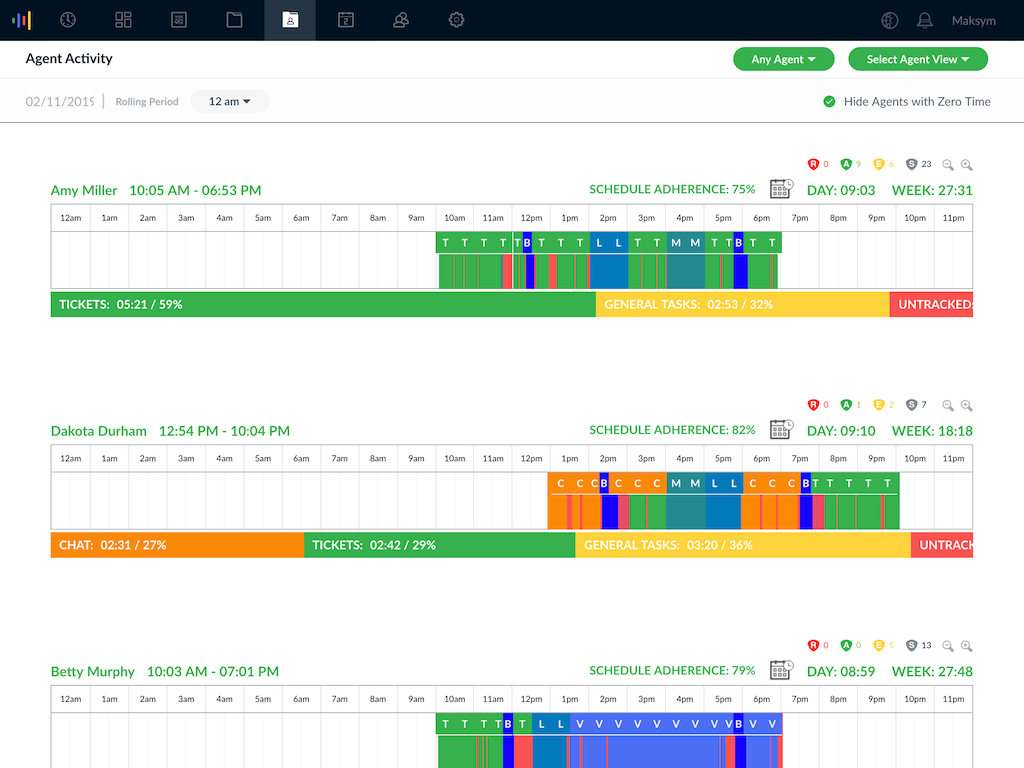1024x768 pixels.
Task: Click the Amy Miller agent name link
Action: (x=84, y=190)
